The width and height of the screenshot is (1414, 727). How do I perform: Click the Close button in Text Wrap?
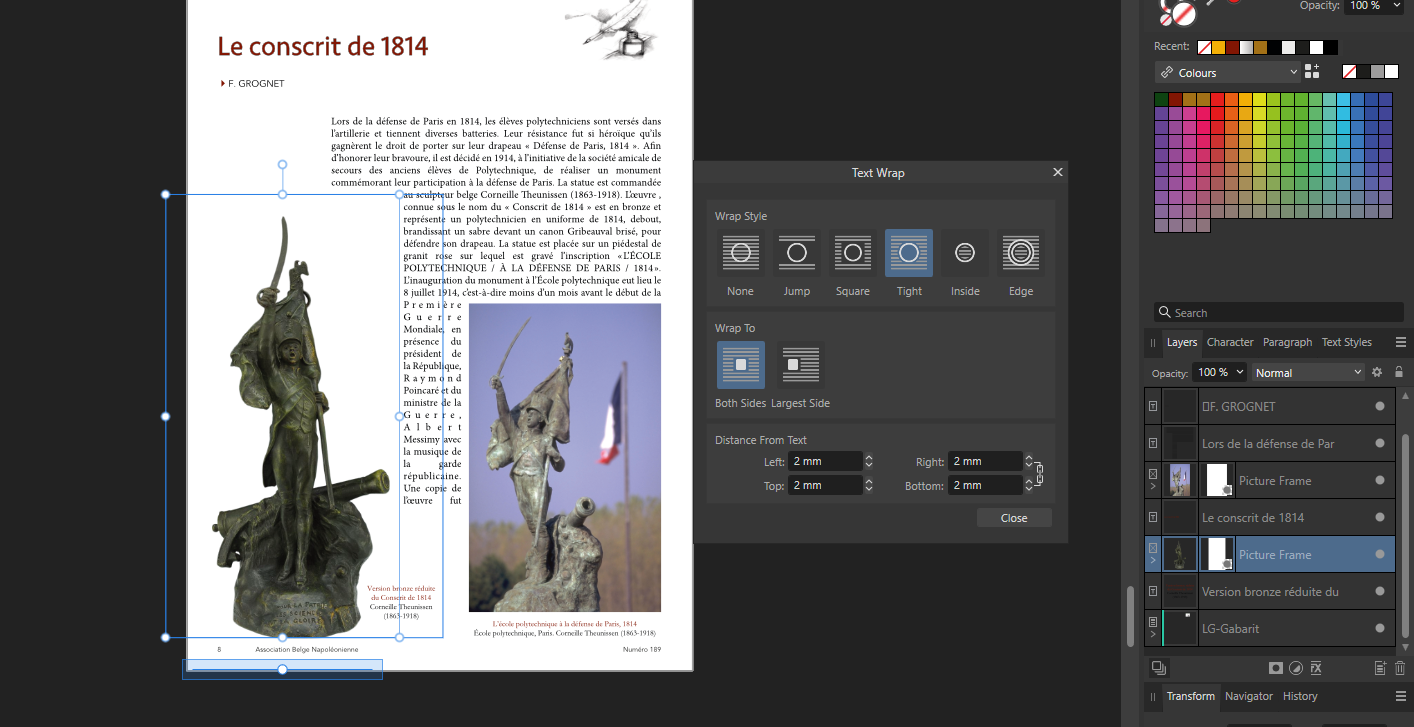click(1014, 518)
